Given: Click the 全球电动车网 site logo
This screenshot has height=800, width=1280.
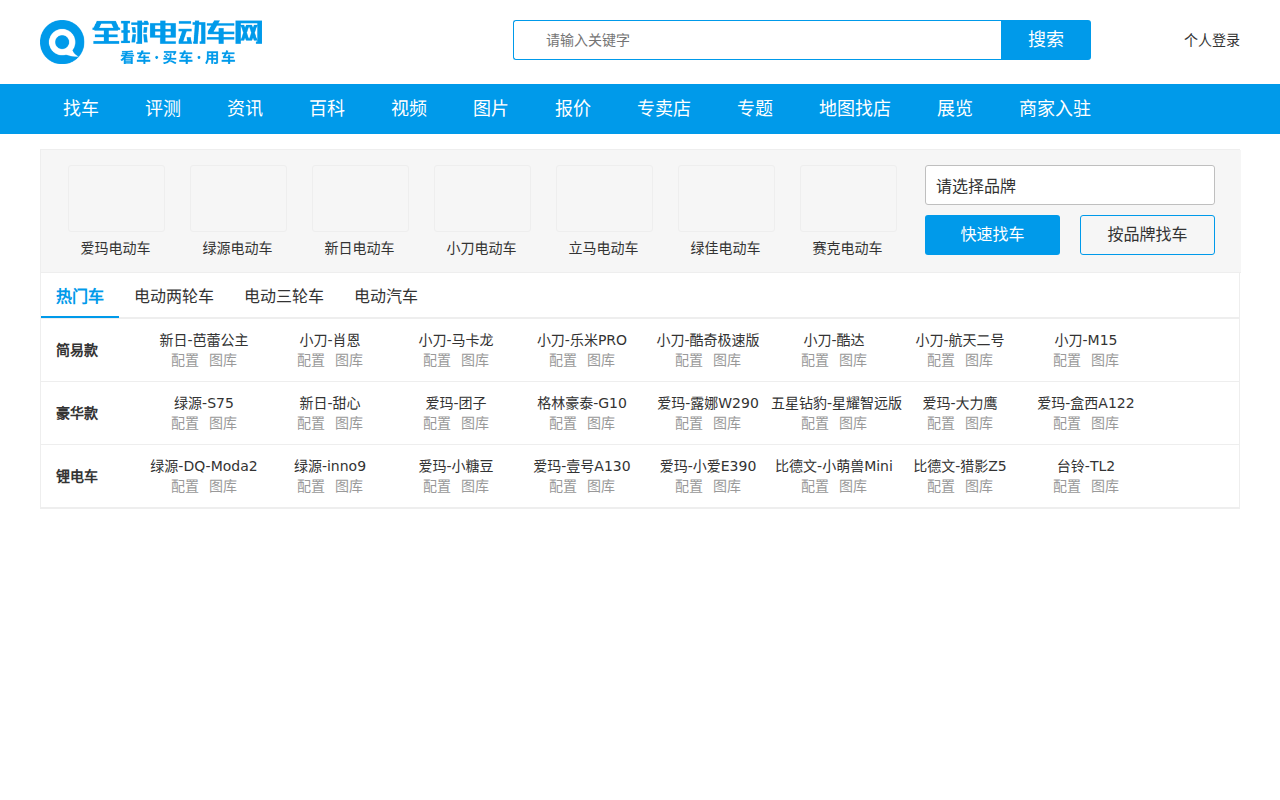Looking at the screenshot, I should 151,42.
